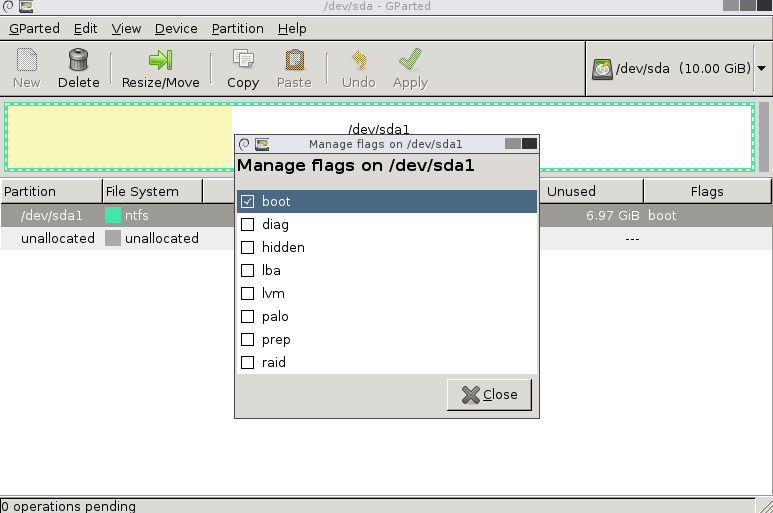773x513 pixels.
Task: Open the Edit menu
Action: [85, 29]
